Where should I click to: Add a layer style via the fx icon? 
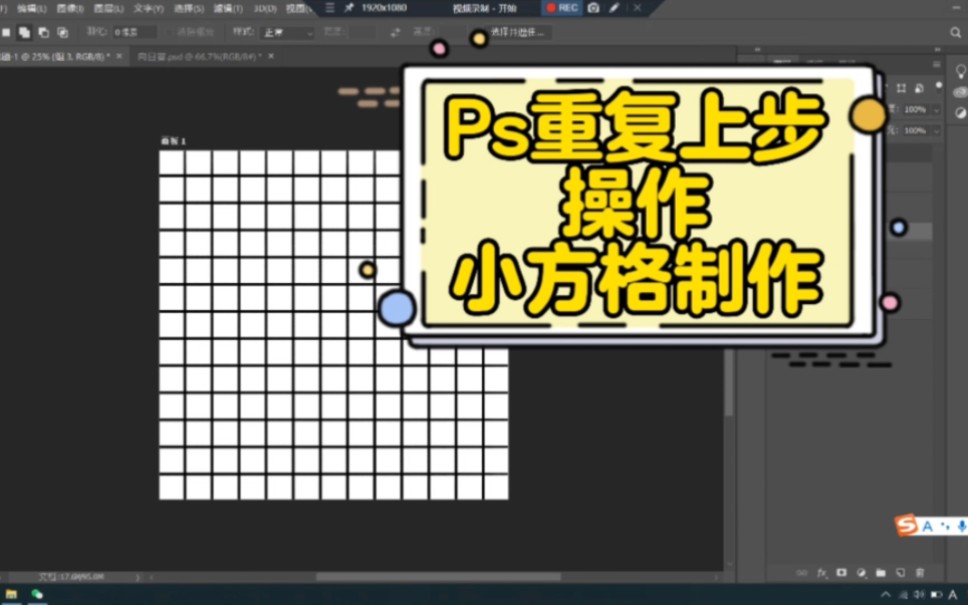[822, 573]
